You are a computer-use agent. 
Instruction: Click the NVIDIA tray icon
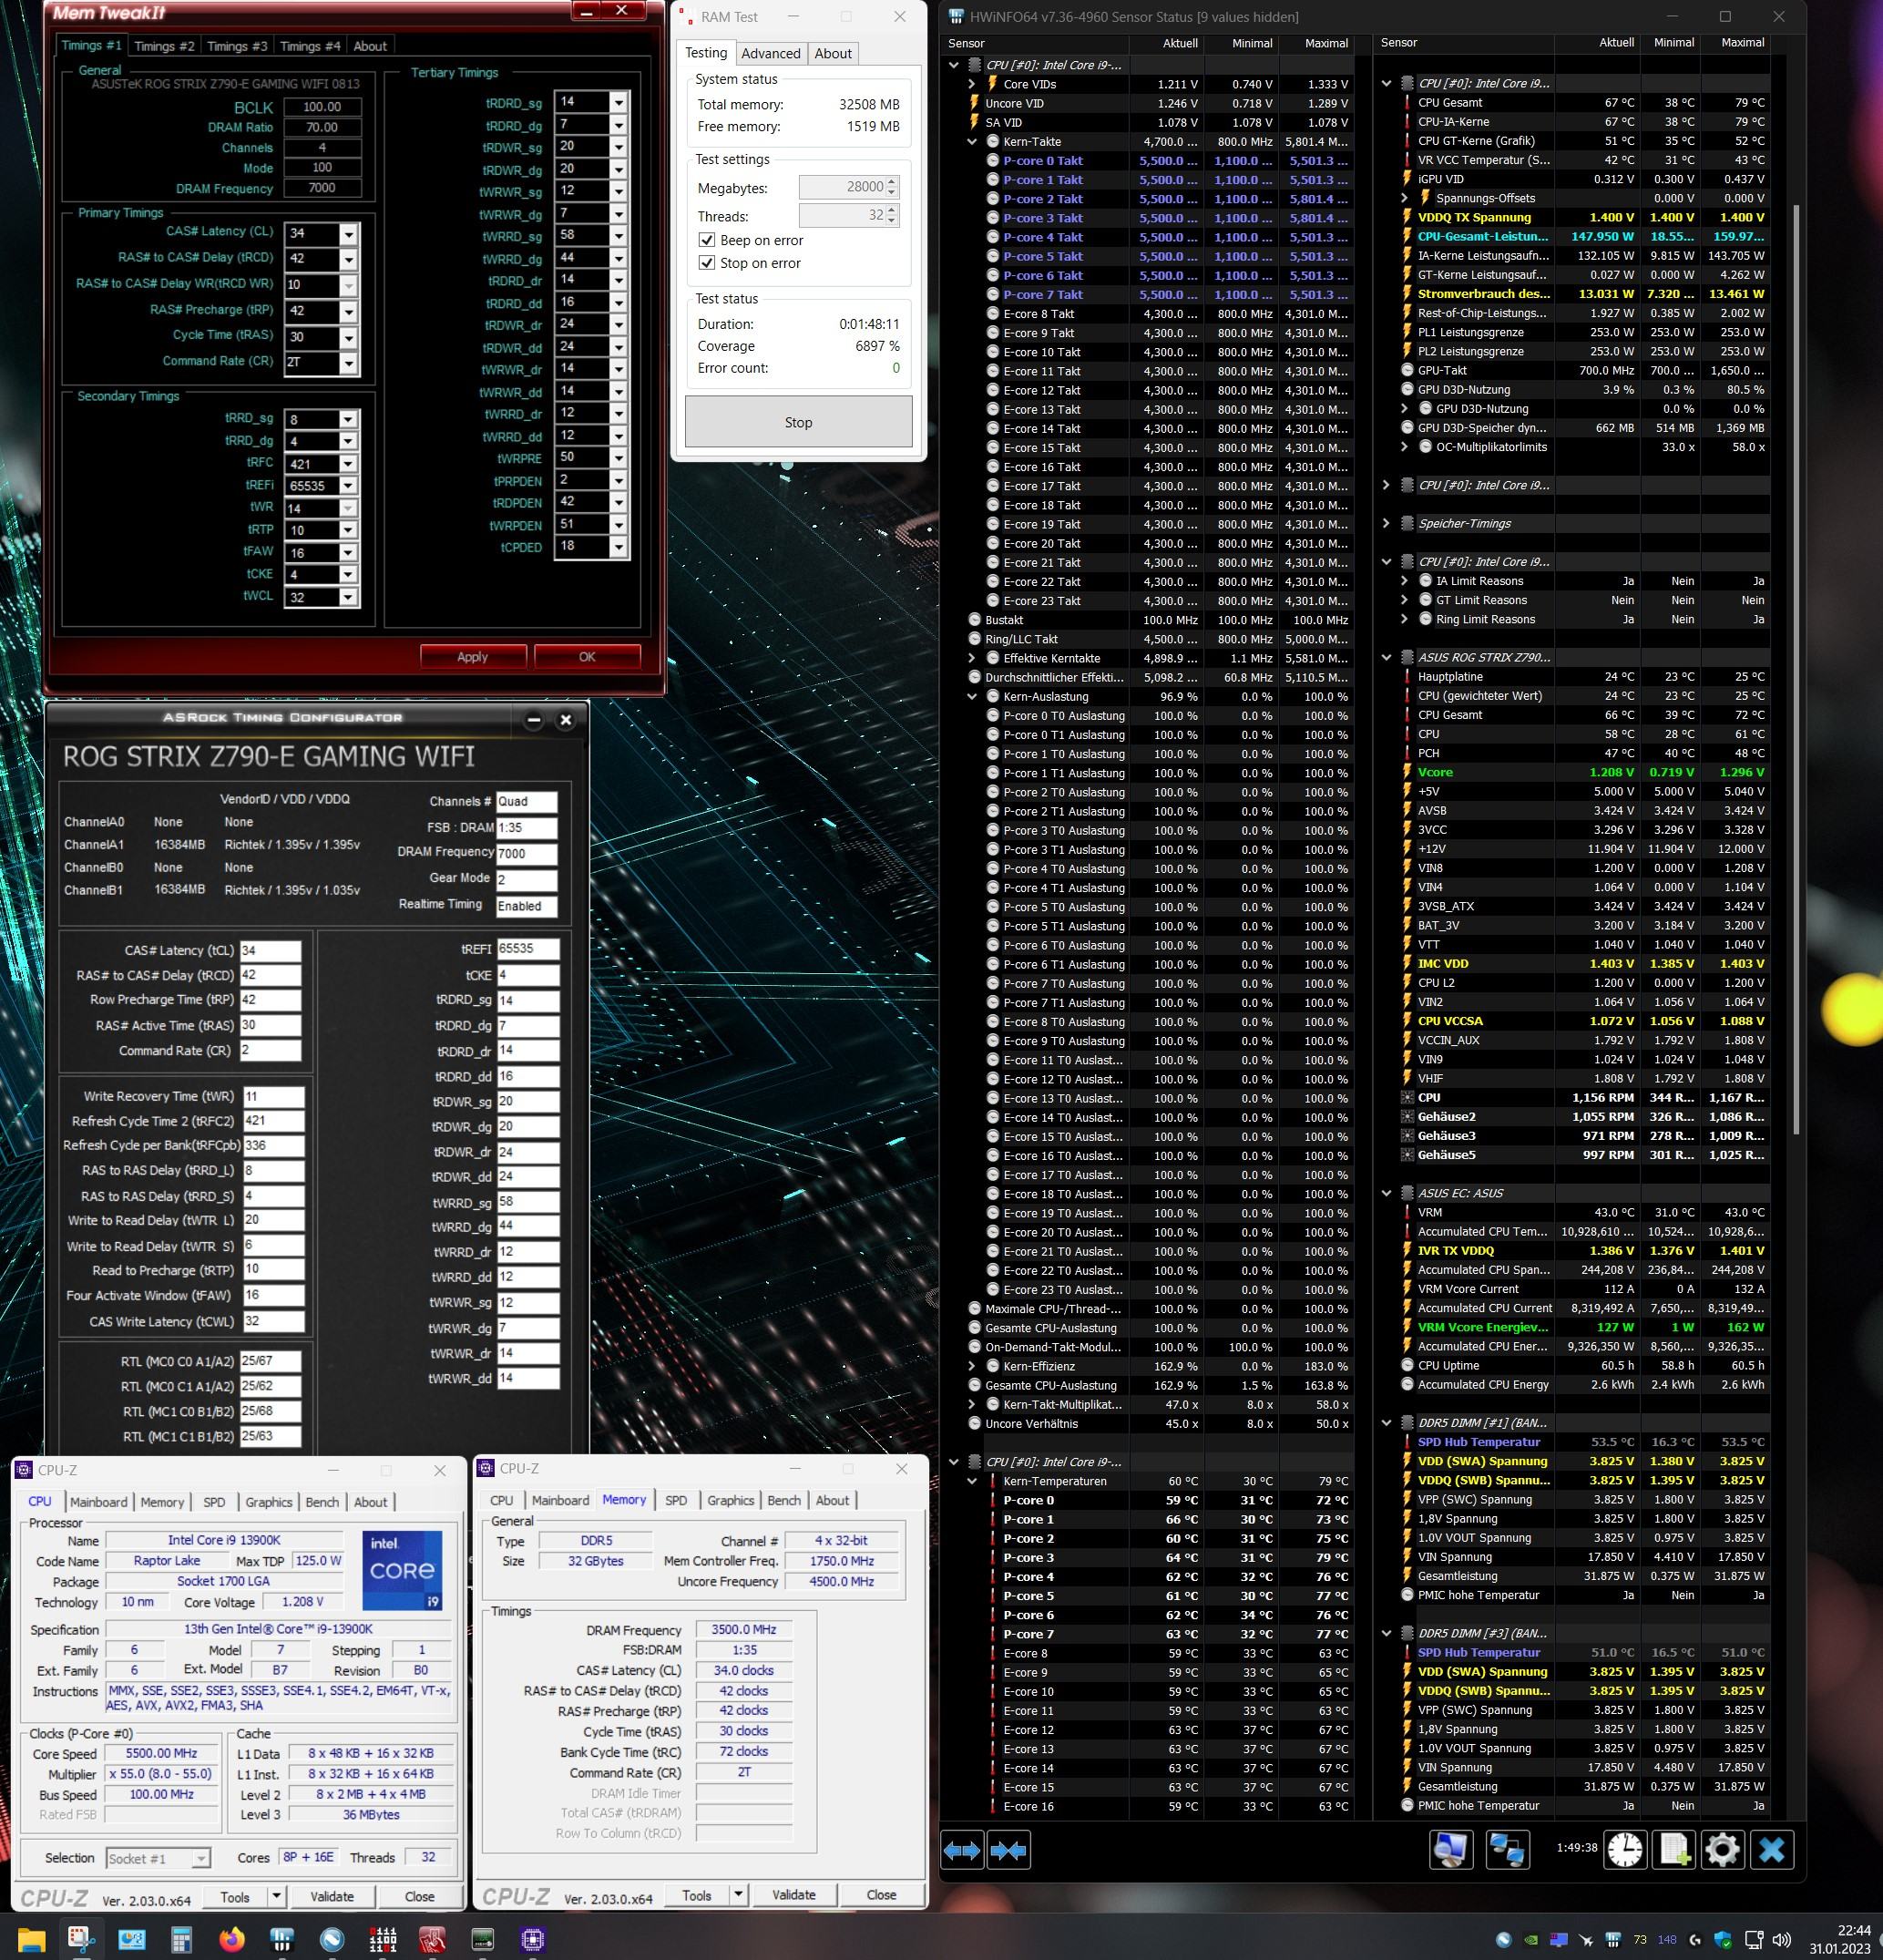point(1531,1939)
